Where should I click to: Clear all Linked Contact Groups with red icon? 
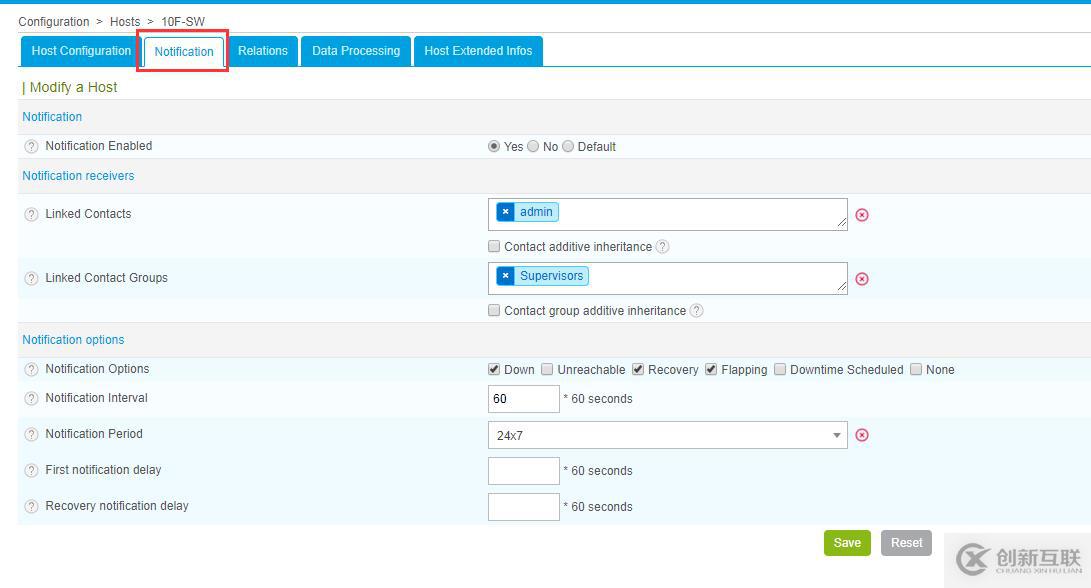tap(862, 279)
